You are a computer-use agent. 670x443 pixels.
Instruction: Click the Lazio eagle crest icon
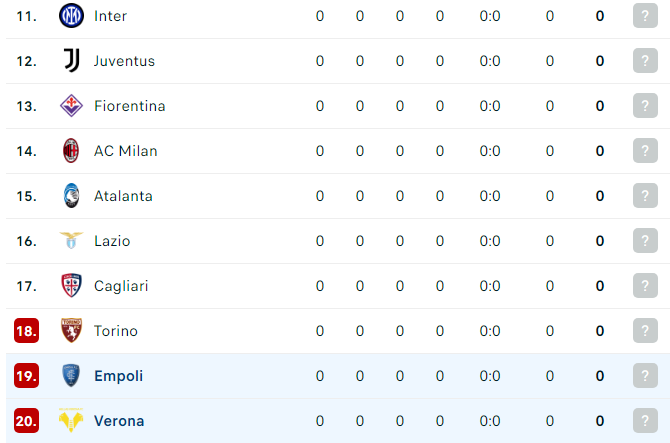71,241
